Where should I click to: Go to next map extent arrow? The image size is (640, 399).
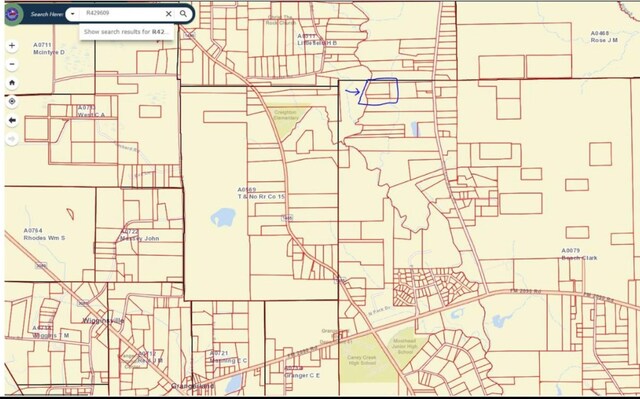12,139
